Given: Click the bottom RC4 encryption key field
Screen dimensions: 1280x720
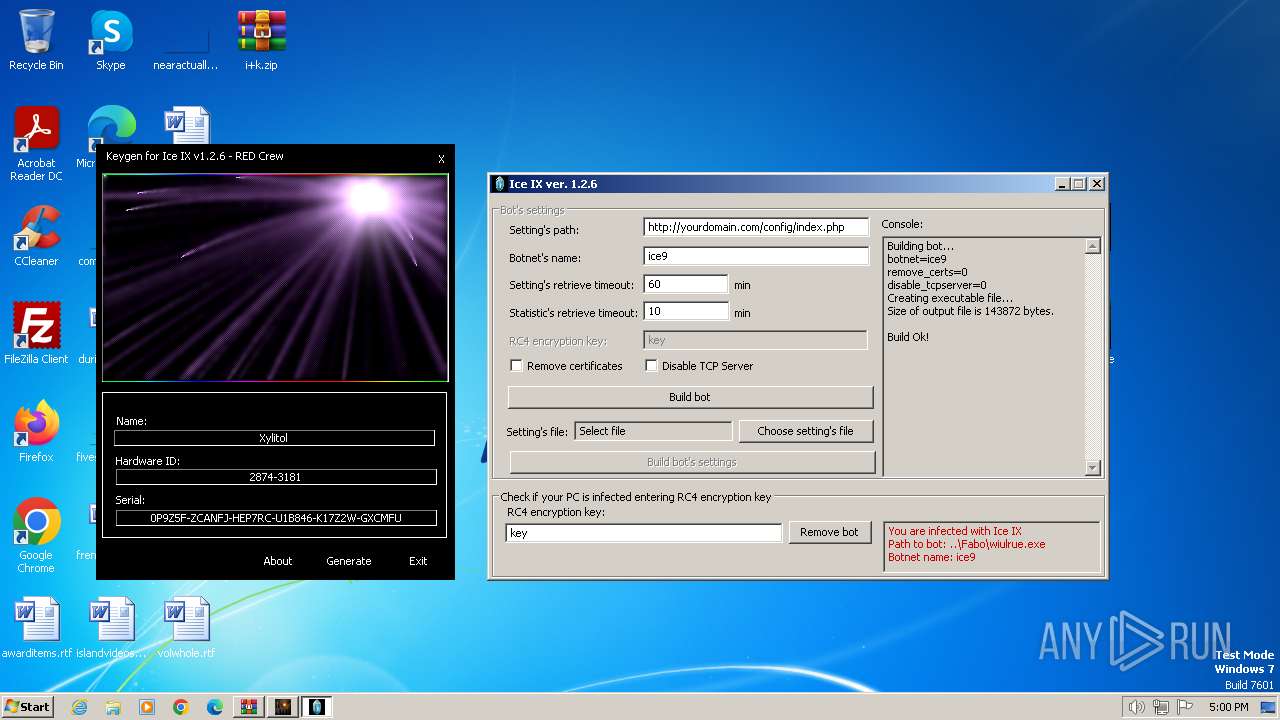Looking at the screenshot, I should [x=644, y=533].
